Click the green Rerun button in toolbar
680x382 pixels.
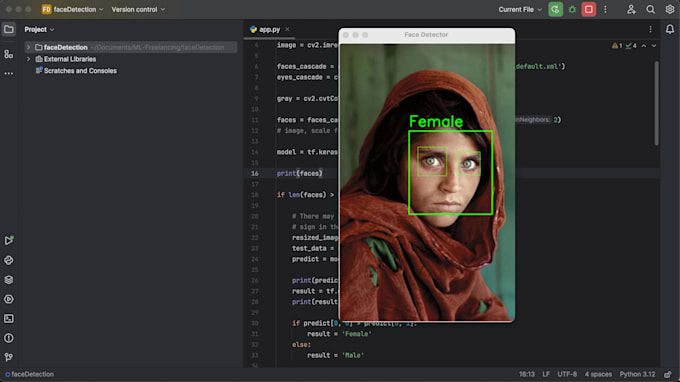556,10
